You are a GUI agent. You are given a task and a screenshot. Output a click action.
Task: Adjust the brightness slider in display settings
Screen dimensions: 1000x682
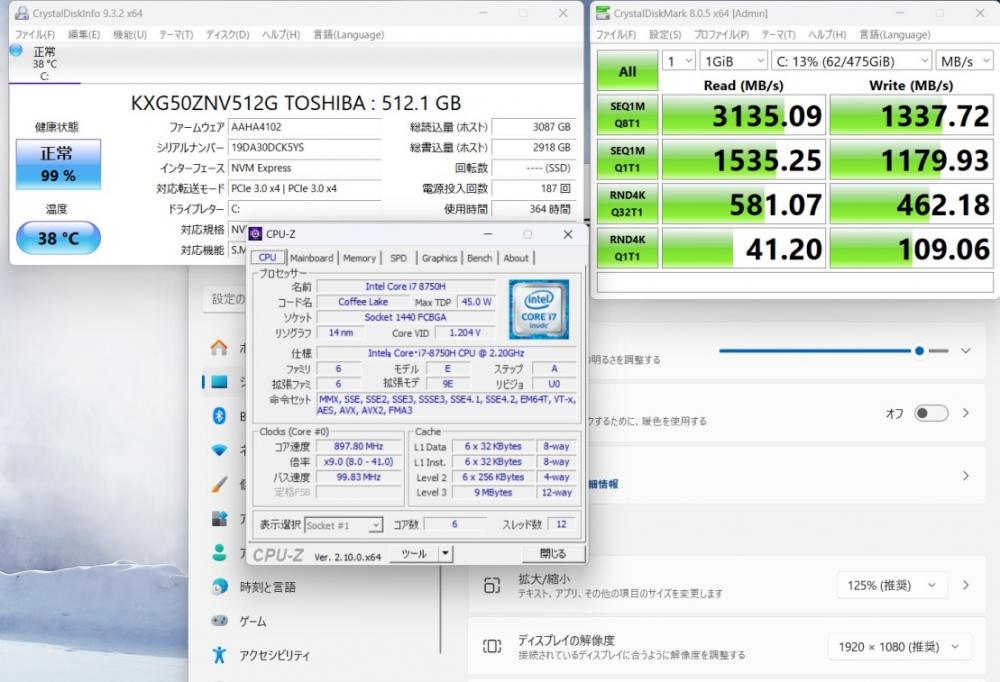pos(834,351)
